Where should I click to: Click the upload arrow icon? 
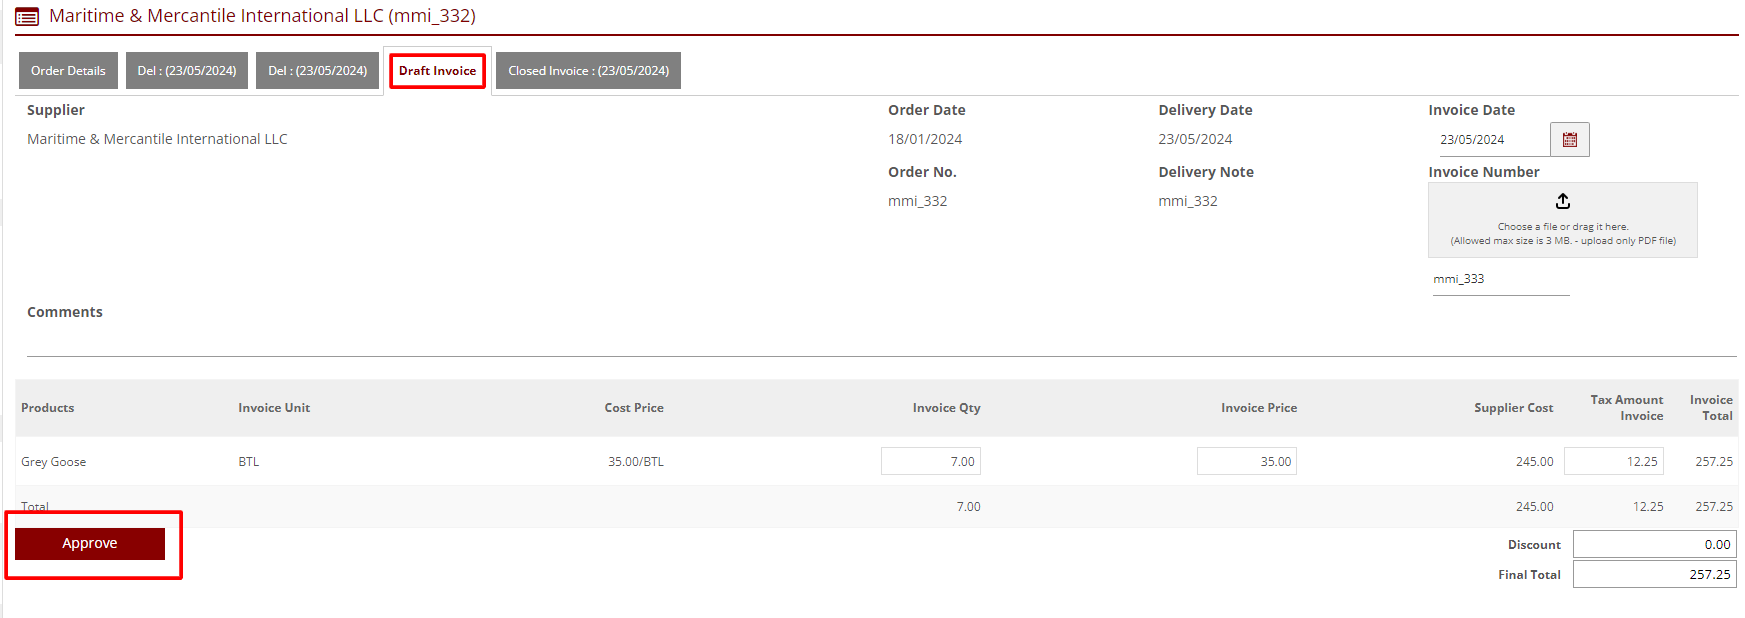(1562, 202)
